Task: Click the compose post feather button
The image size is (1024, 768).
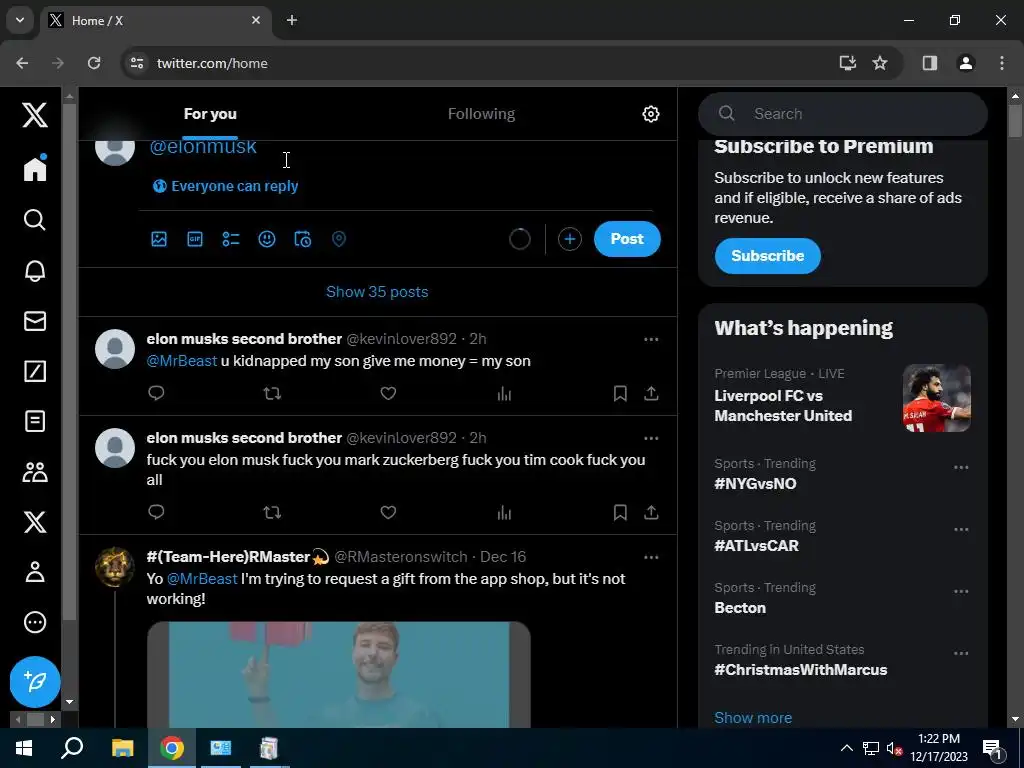Action: pyautogui.click(x=35, y=682)
